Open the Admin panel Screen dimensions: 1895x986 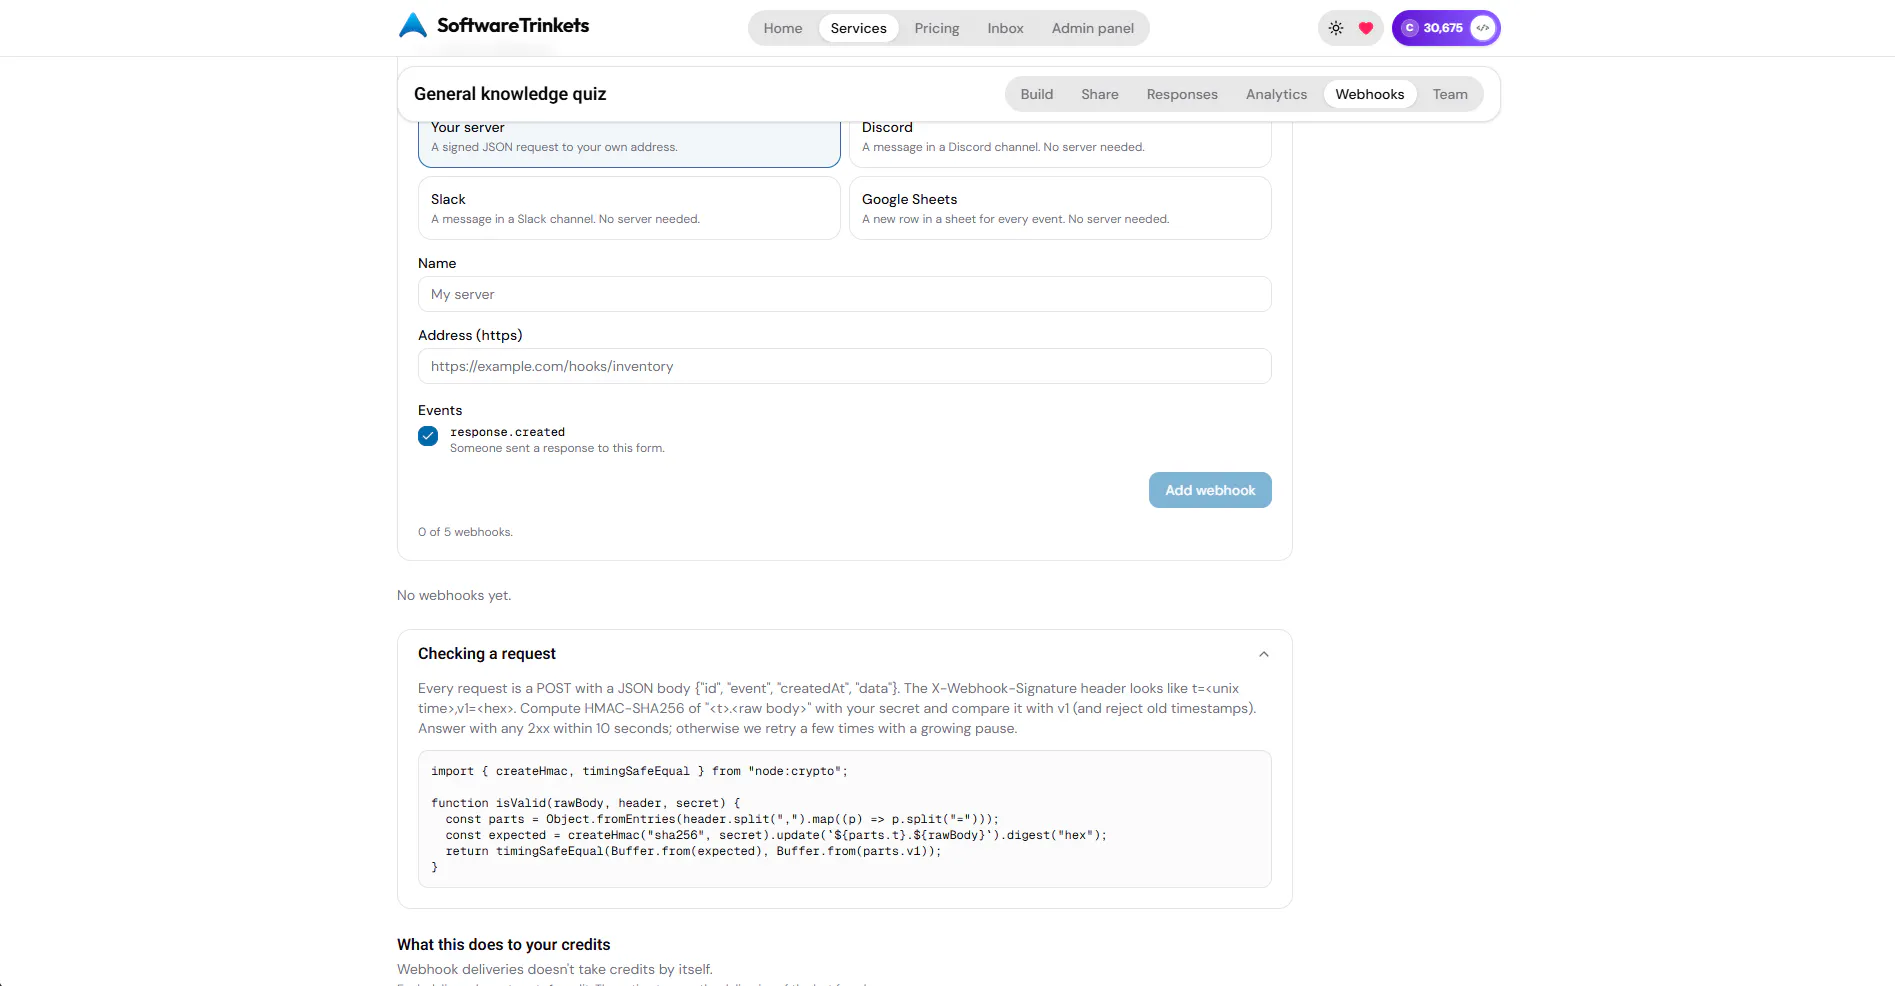click(1093, 28)
